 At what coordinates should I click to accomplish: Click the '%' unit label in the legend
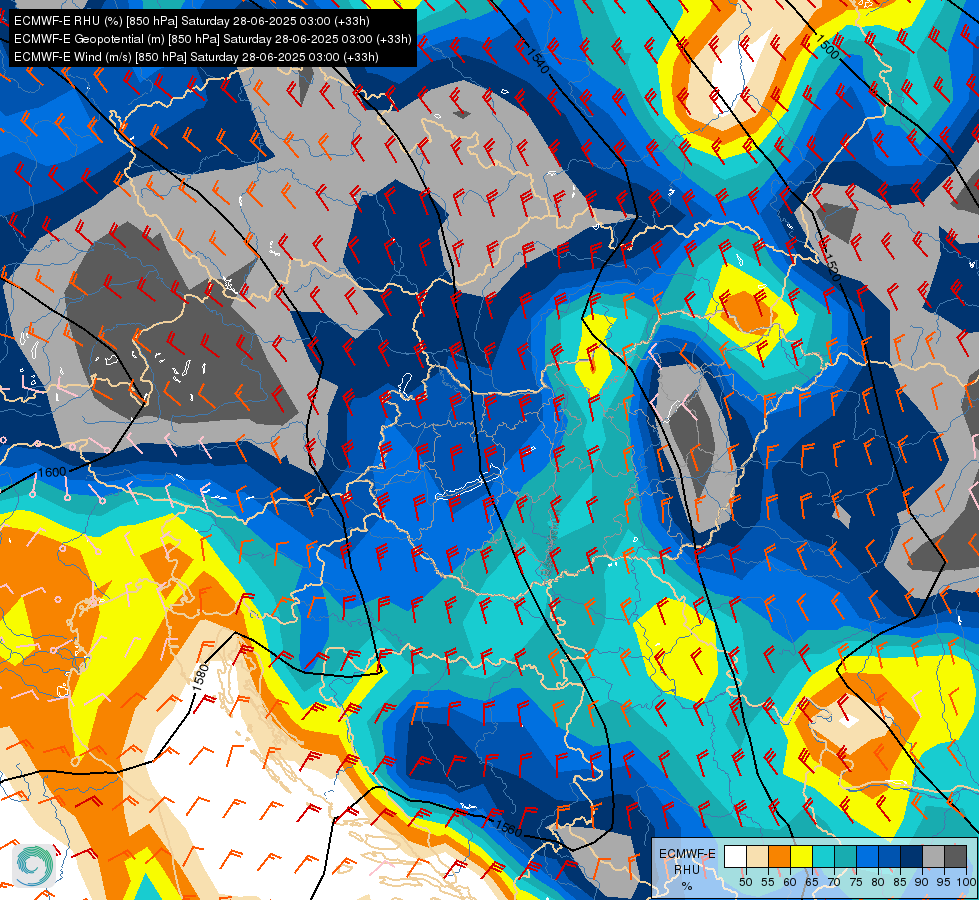click(x=687, y=886)
